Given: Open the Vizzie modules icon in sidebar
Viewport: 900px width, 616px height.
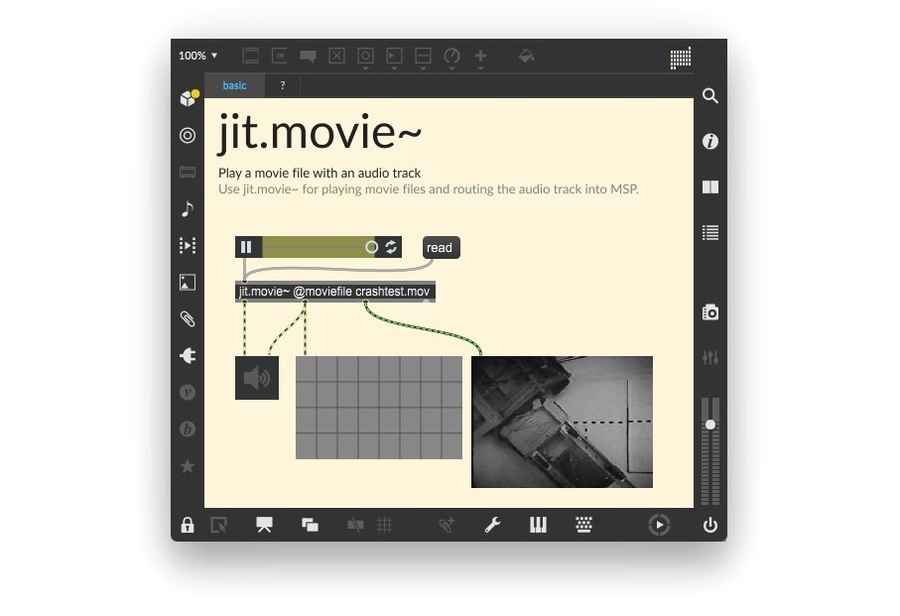Looking at the screenshot, I should pos(187,393).
